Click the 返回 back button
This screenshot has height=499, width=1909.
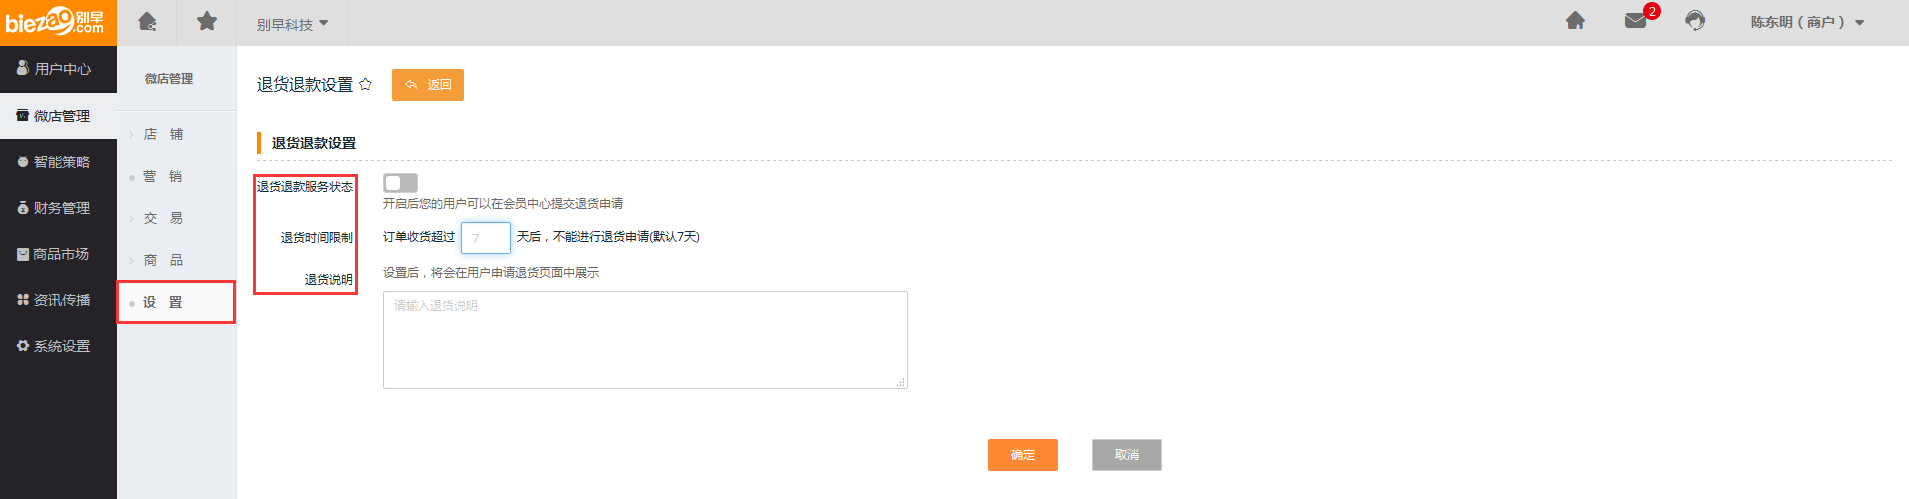click(428, 85)
